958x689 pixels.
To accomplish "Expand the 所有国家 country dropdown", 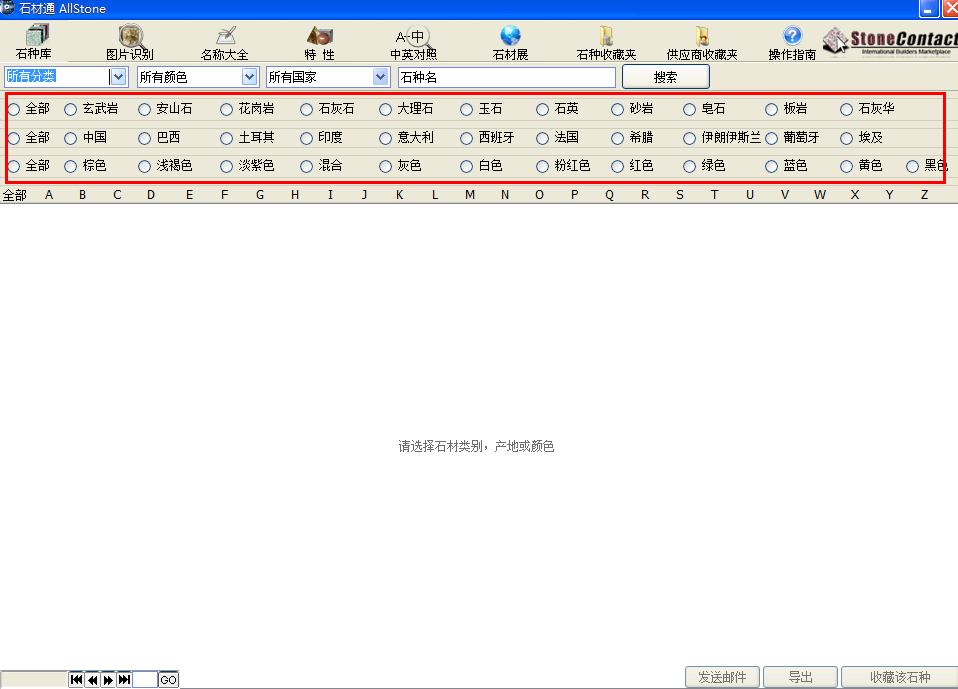I will point(380,77).
